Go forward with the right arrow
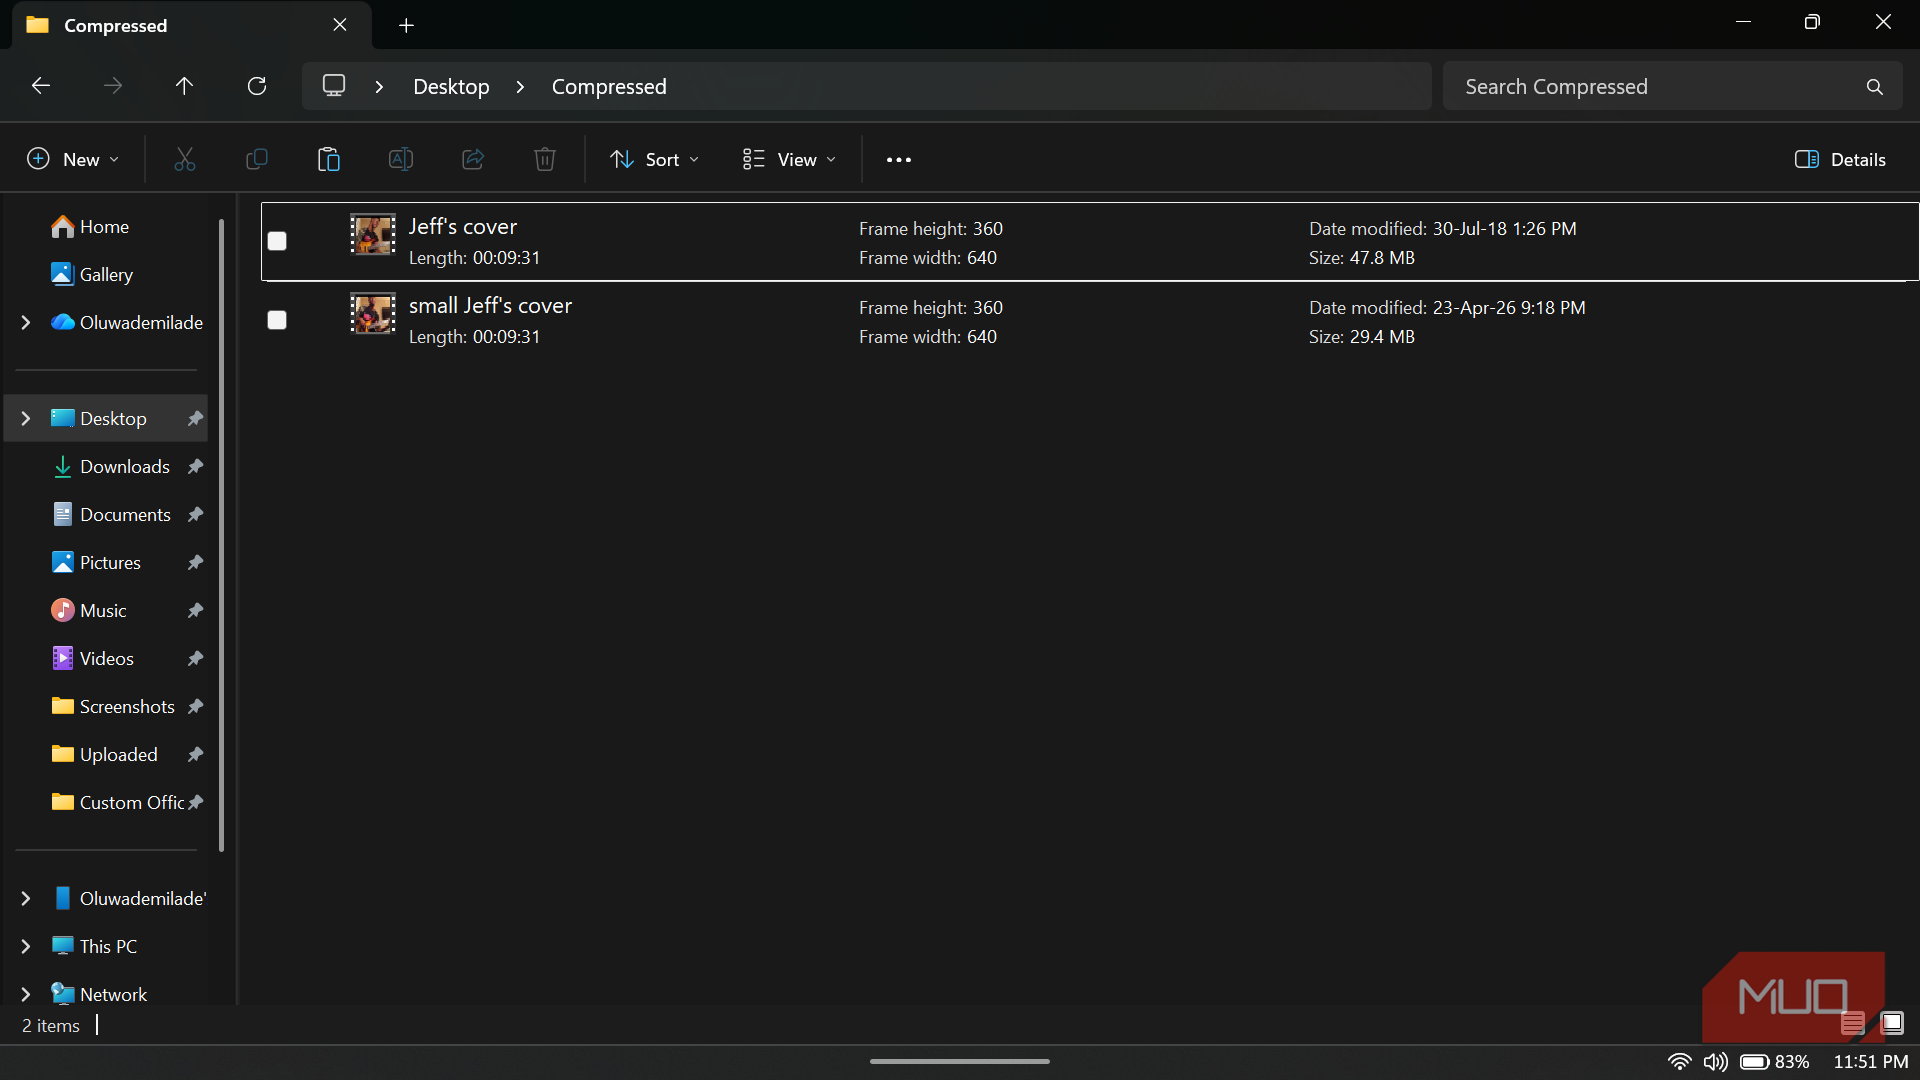 tap(113, 86)
